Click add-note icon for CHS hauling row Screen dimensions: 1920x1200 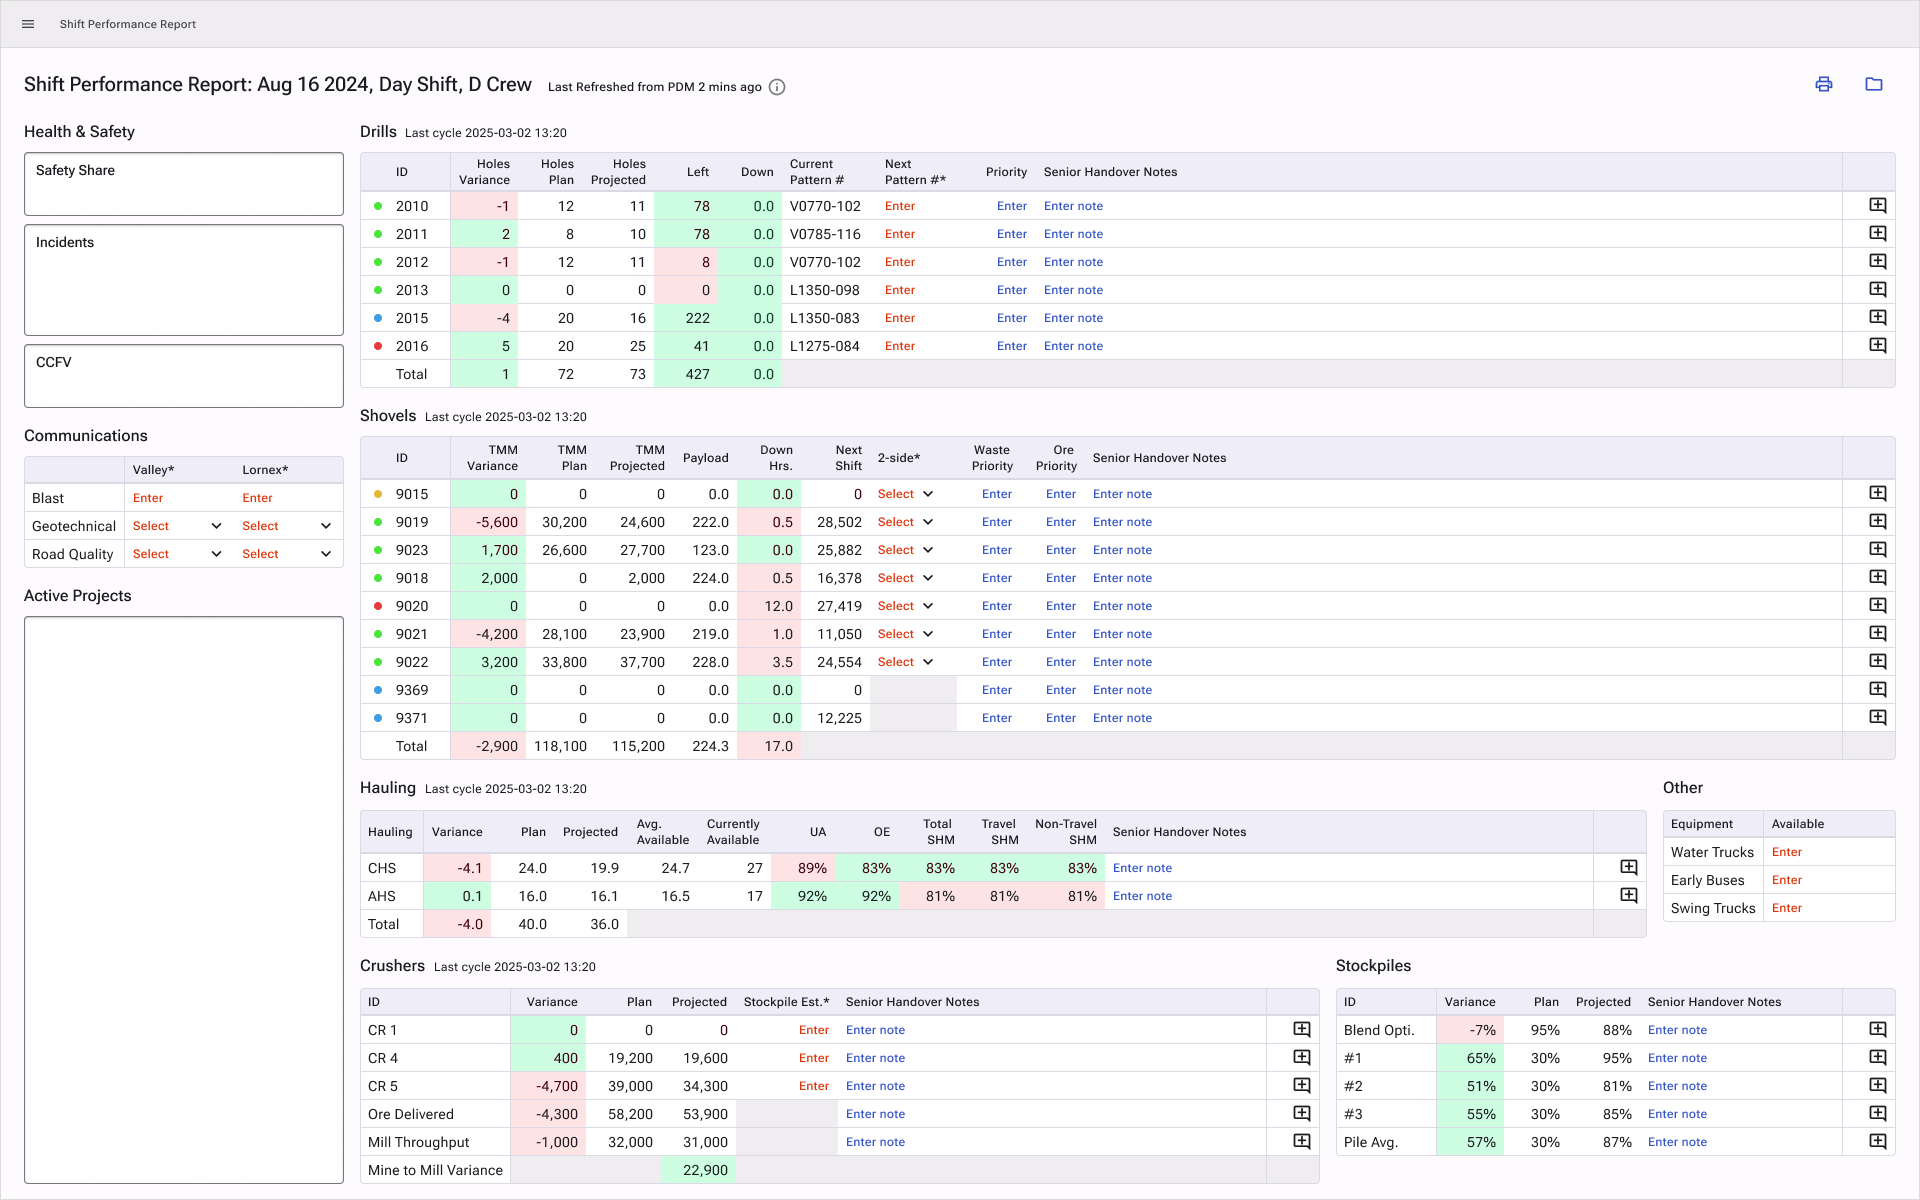[1629, 868]
